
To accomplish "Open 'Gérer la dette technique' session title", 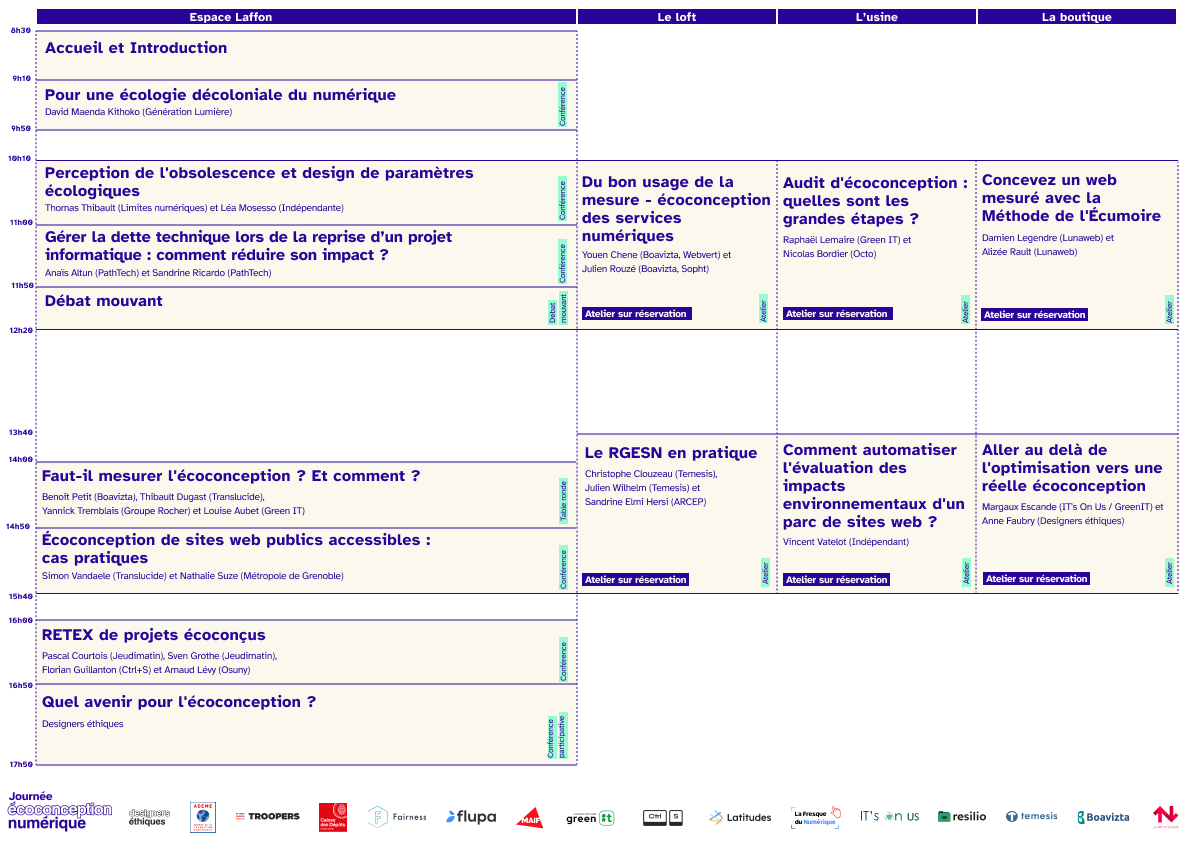I will coord(248,246).
